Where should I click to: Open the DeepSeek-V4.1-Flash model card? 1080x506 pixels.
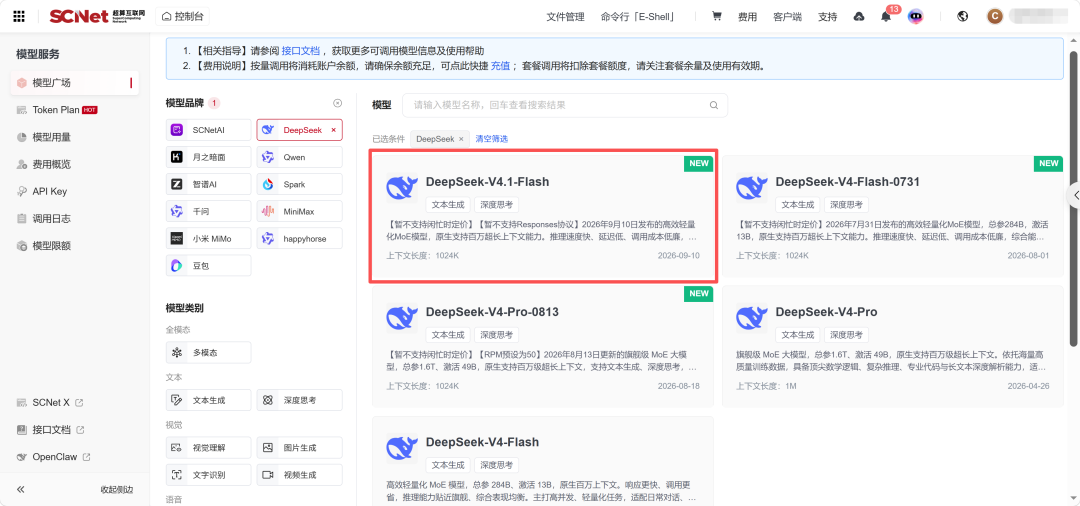[544, 216]
